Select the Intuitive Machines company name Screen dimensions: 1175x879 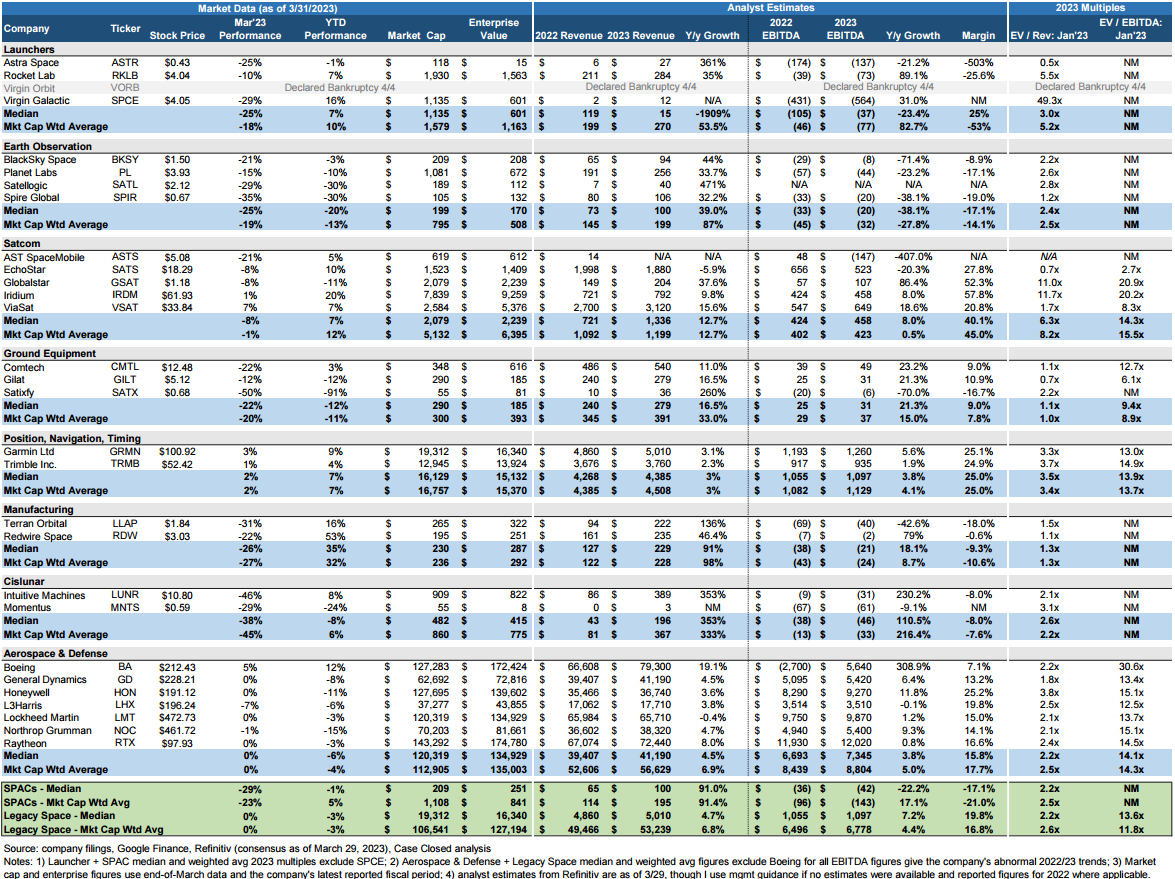coord(44,596)
